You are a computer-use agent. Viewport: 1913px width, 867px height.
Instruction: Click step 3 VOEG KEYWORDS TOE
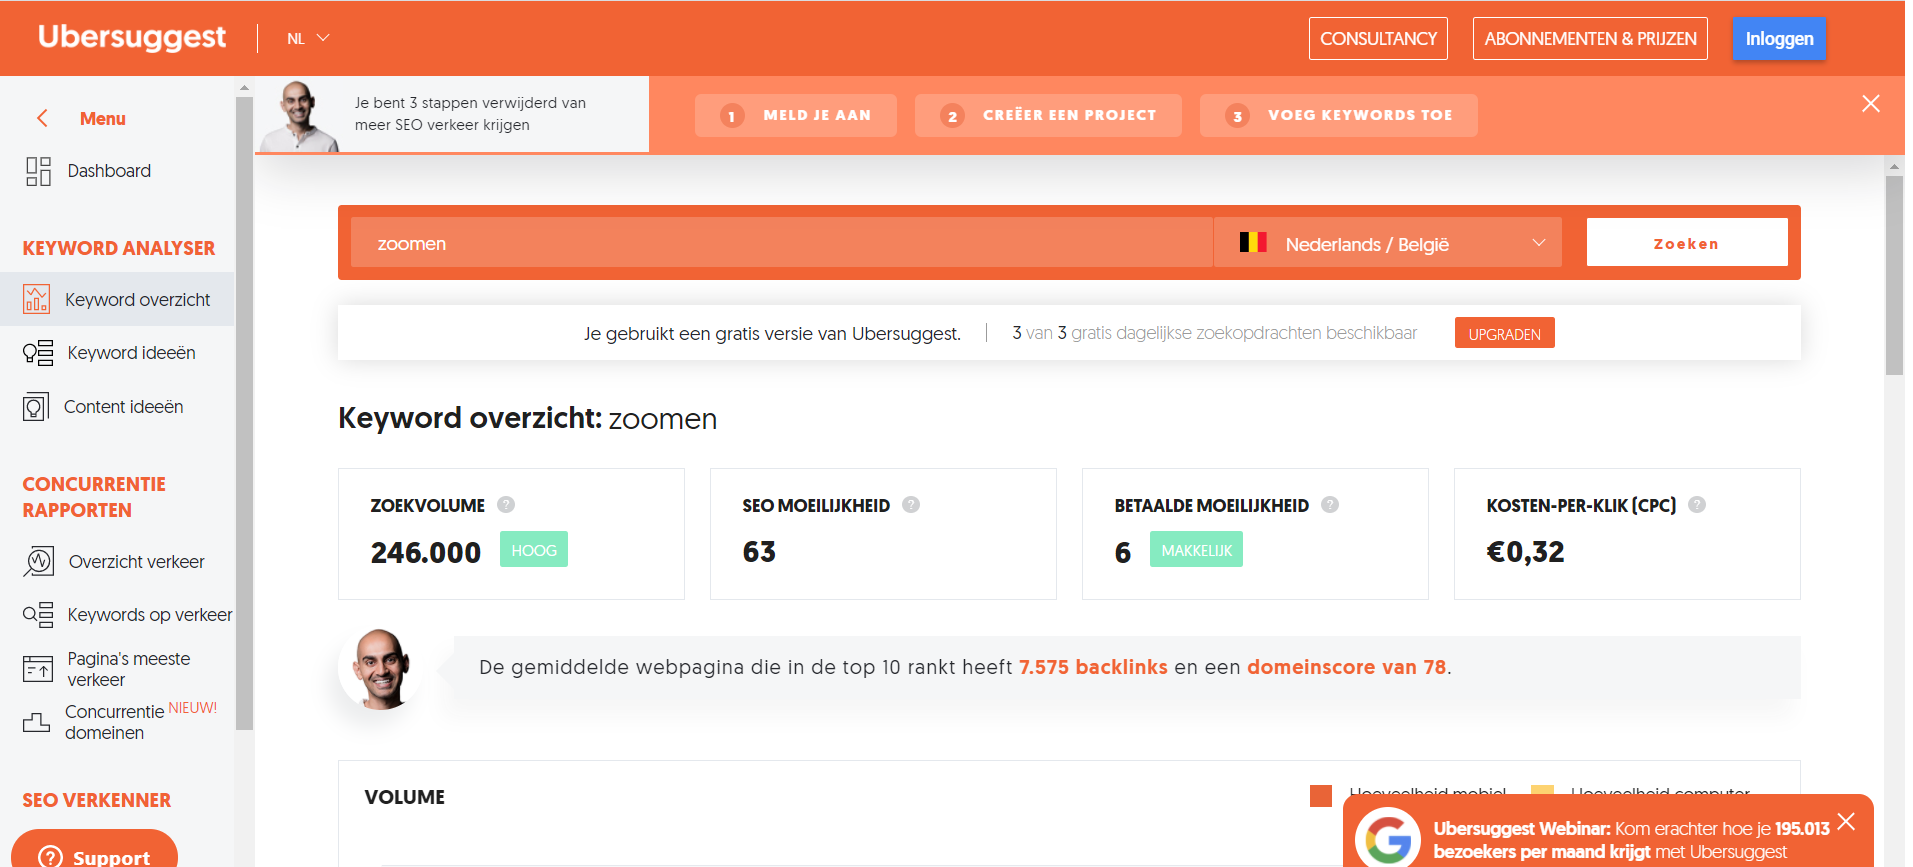pyautogui.click(x=1338, y=115)
